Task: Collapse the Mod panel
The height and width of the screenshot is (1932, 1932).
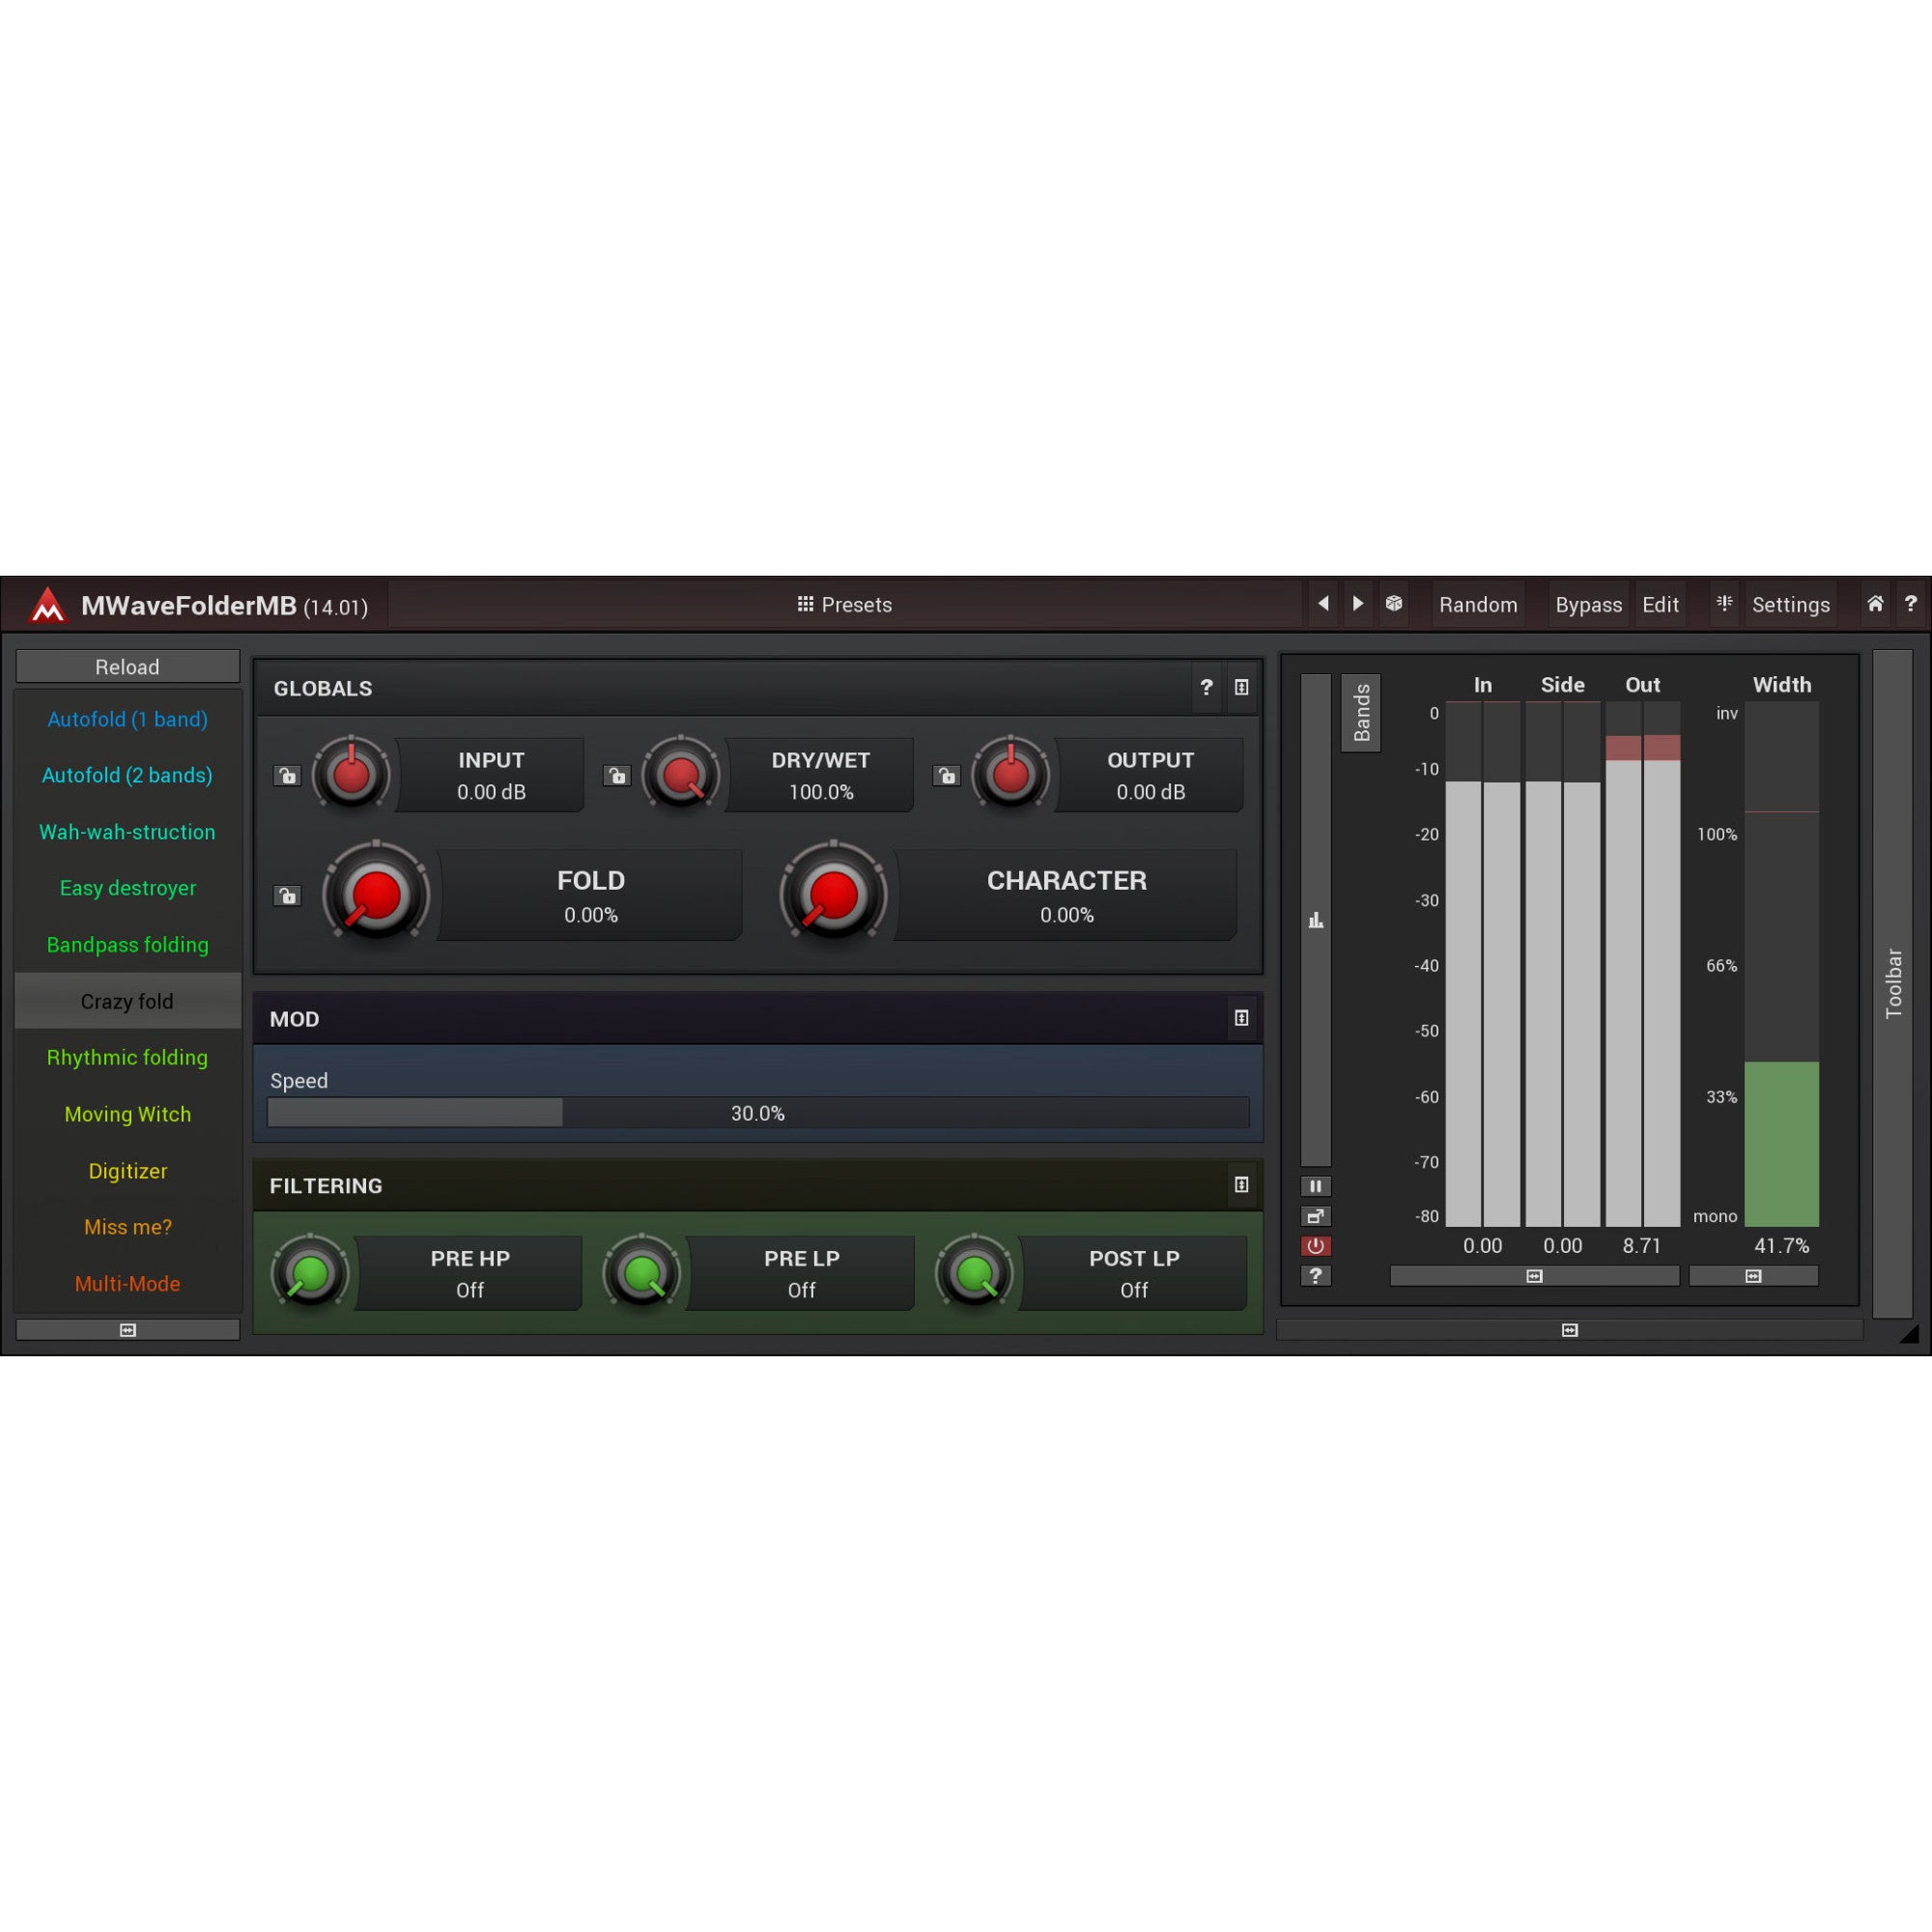Action: coord(1241,1018)
